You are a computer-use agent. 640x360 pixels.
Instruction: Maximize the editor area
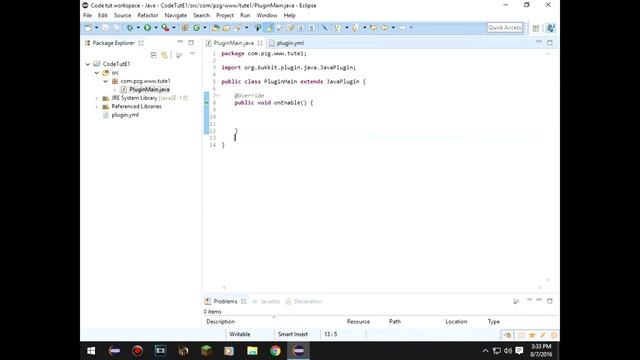point(550,42)
